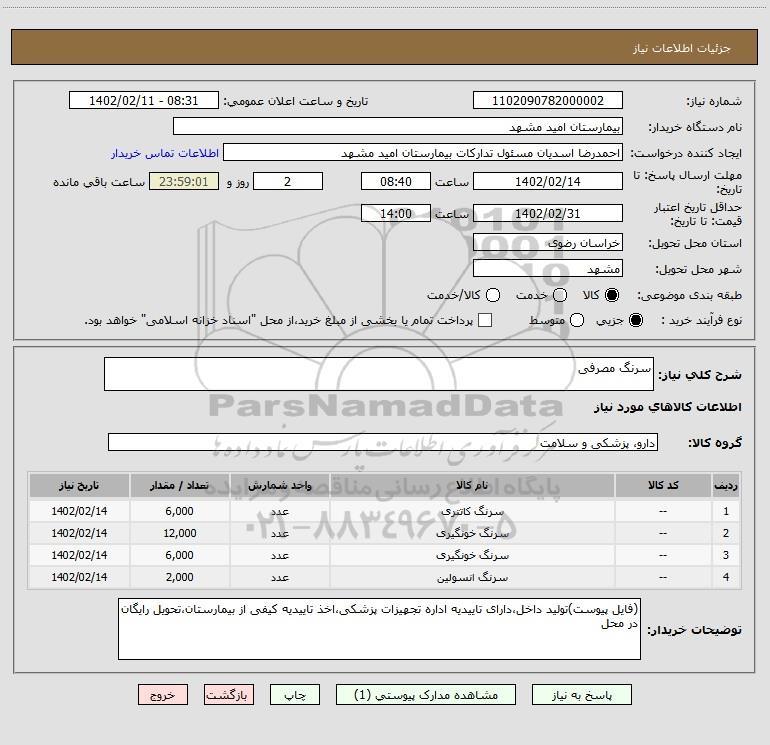Click the days remaining field showing 2
This screenshot has width=770, height=745.
(x=288, y=181)
